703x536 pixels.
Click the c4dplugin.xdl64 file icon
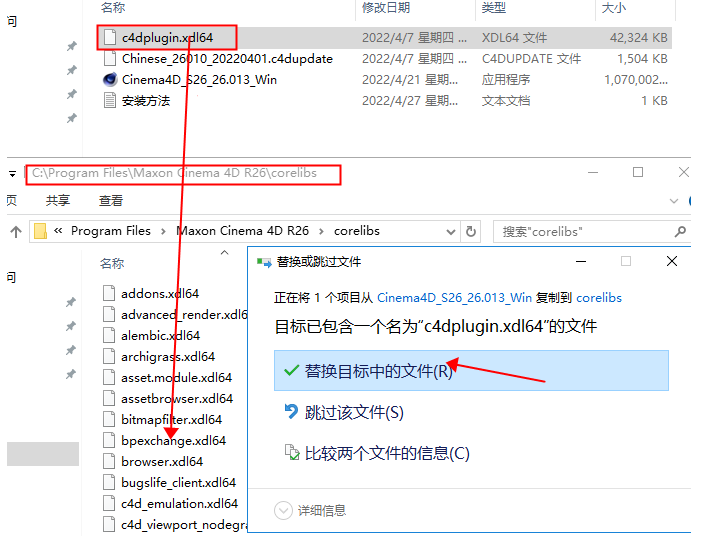[x=109, y=38]
